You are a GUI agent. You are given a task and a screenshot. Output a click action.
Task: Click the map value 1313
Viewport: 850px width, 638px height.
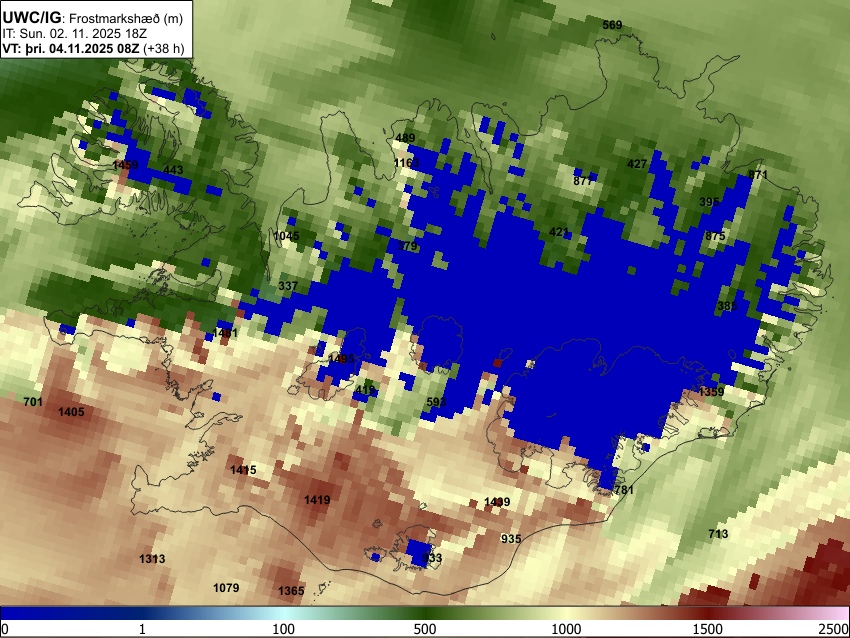click(x=152, y=559)
